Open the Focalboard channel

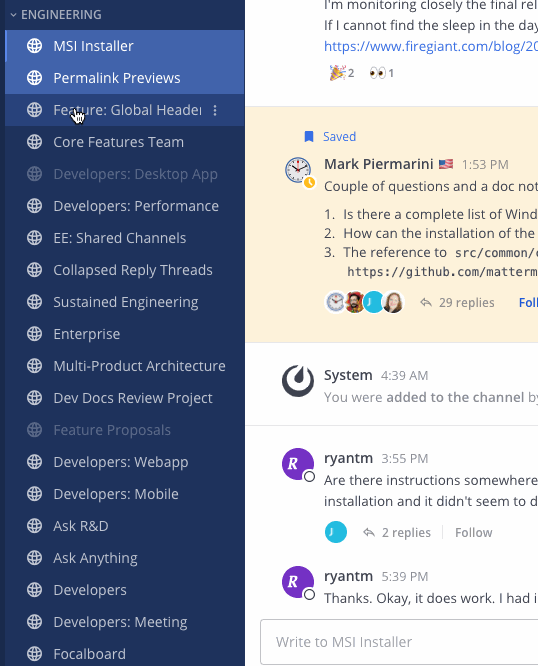click(x=125, y=654)
